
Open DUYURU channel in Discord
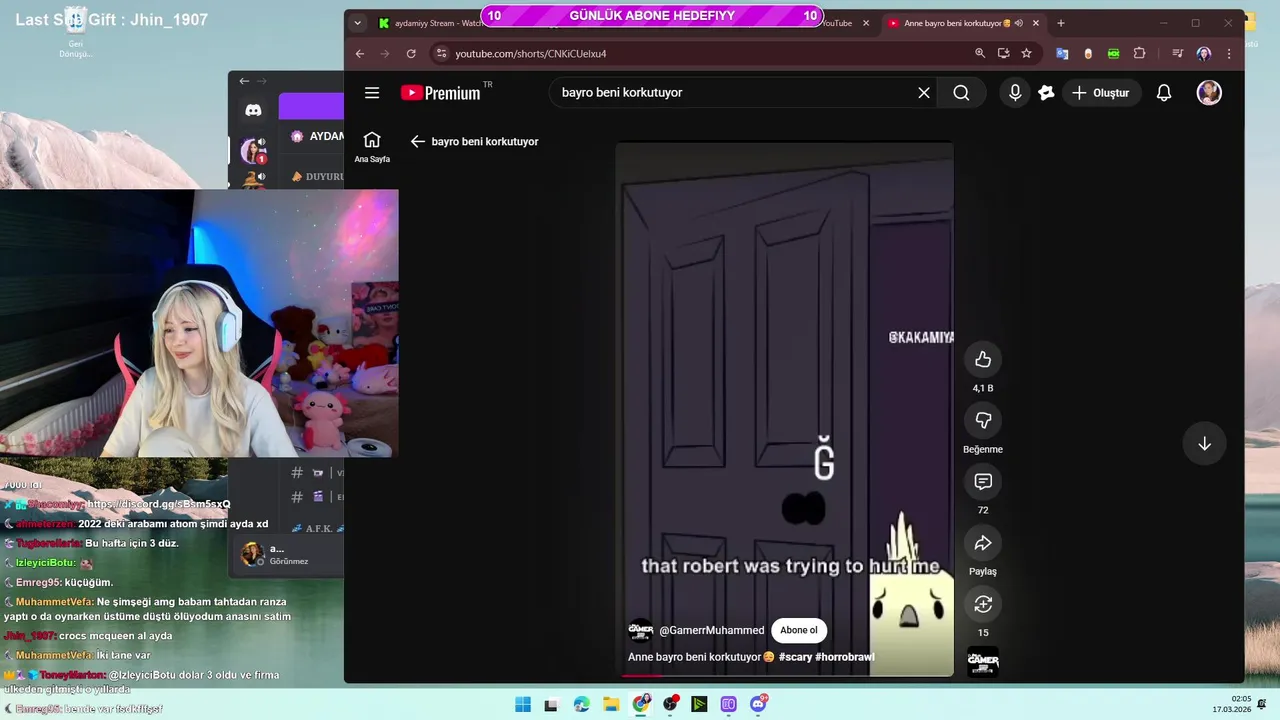[318, 177]
